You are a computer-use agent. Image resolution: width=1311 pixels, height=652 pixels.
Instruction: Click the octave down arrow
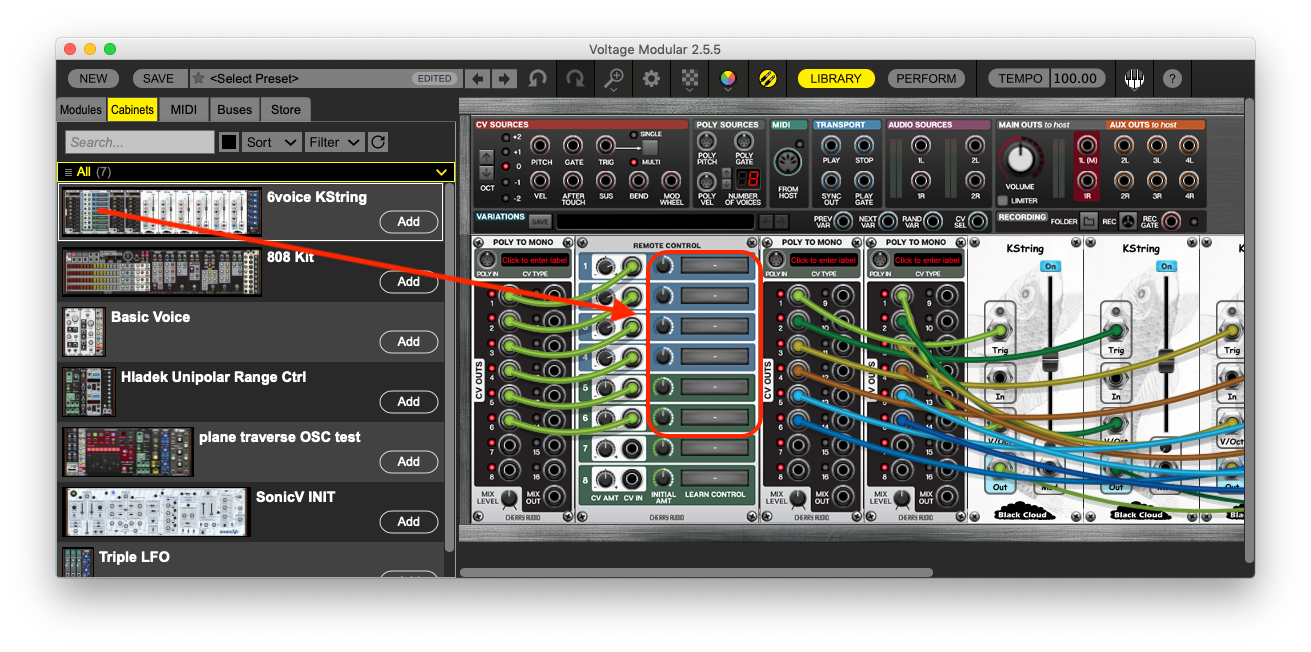coord(487,173)
